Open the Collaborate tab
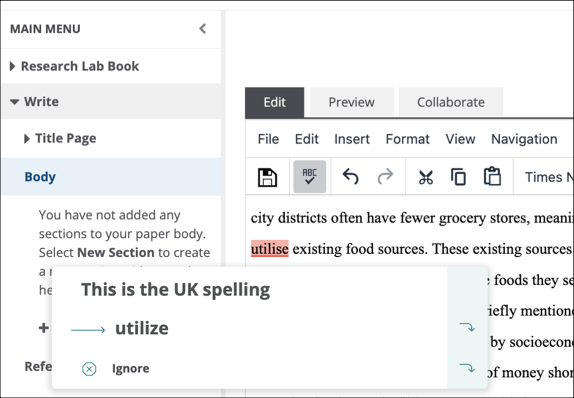The height and width of the screenshot is (398, 574). click(x=451, y=102)
